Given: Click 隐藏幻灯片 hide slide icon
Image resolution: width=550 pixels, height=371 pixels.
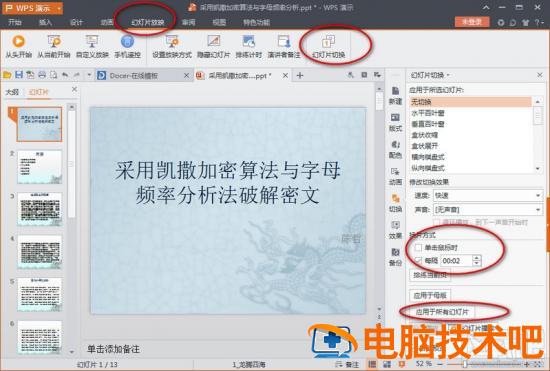Looking at the screenshot, I should point(213,41).
